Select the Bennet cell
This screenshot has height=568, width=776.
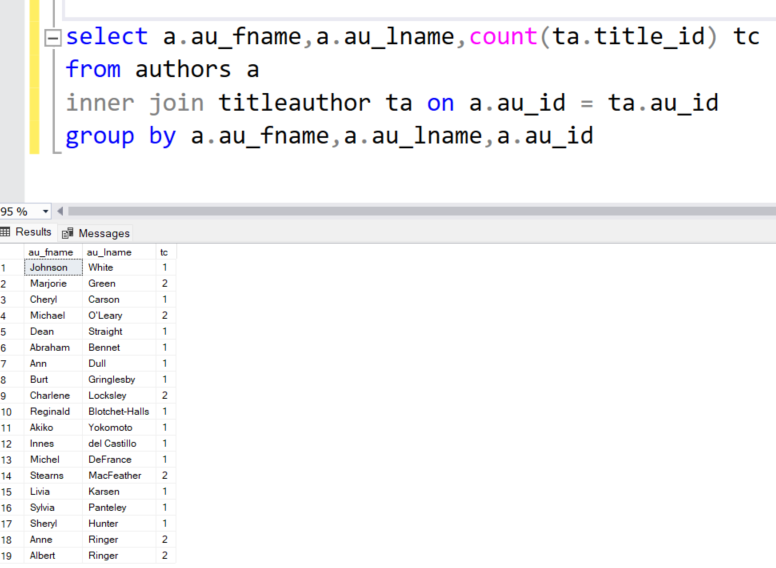click(119, 347)
